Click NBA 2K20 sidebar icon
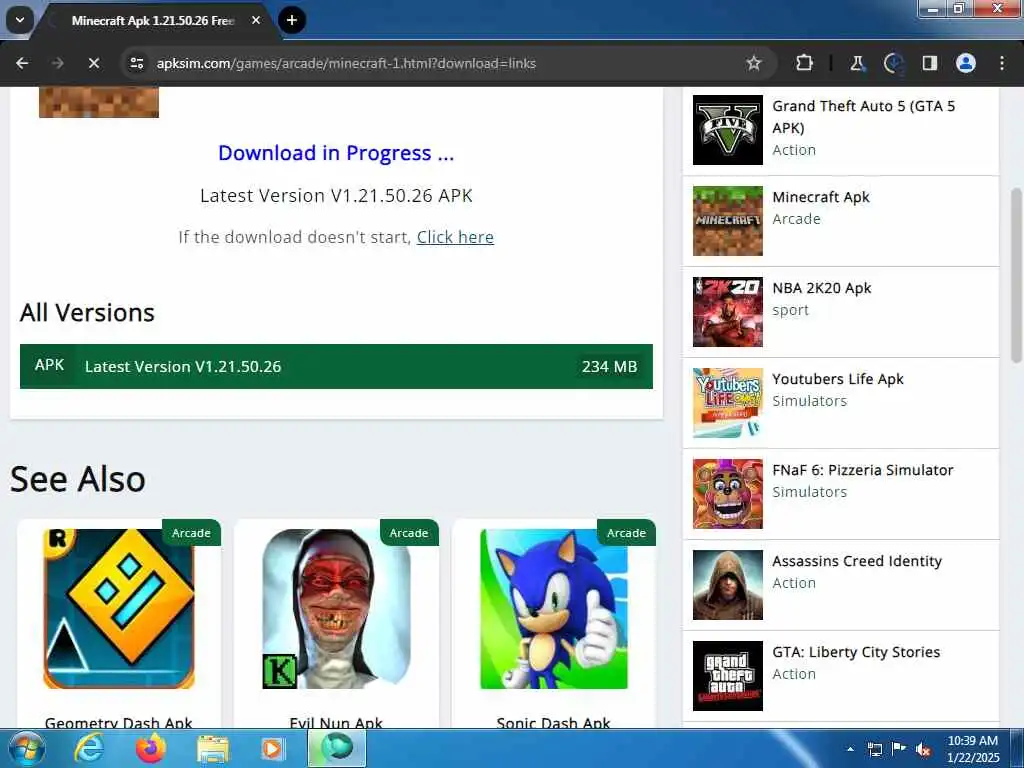1024x768 pixels. [728, 312]
